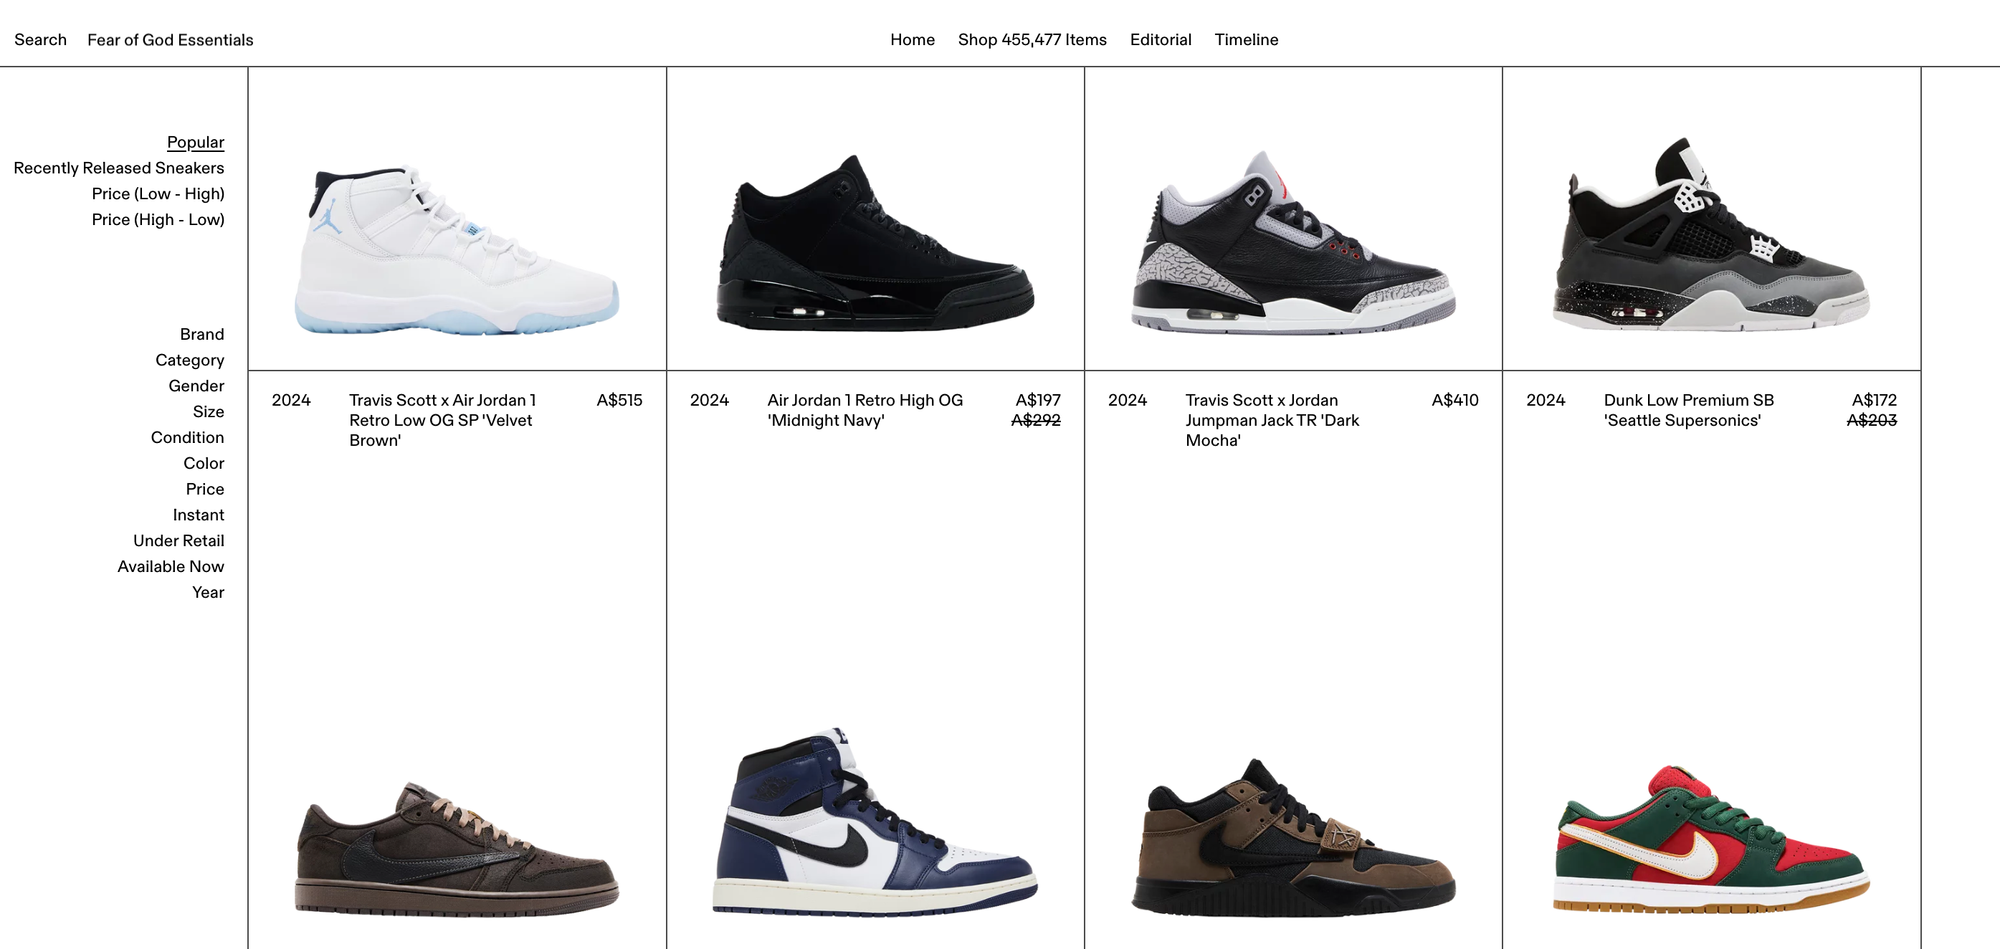This screenshot has height=949, width=2000.
Task: Open the Timeline menu item
Action: [1246, 40]
